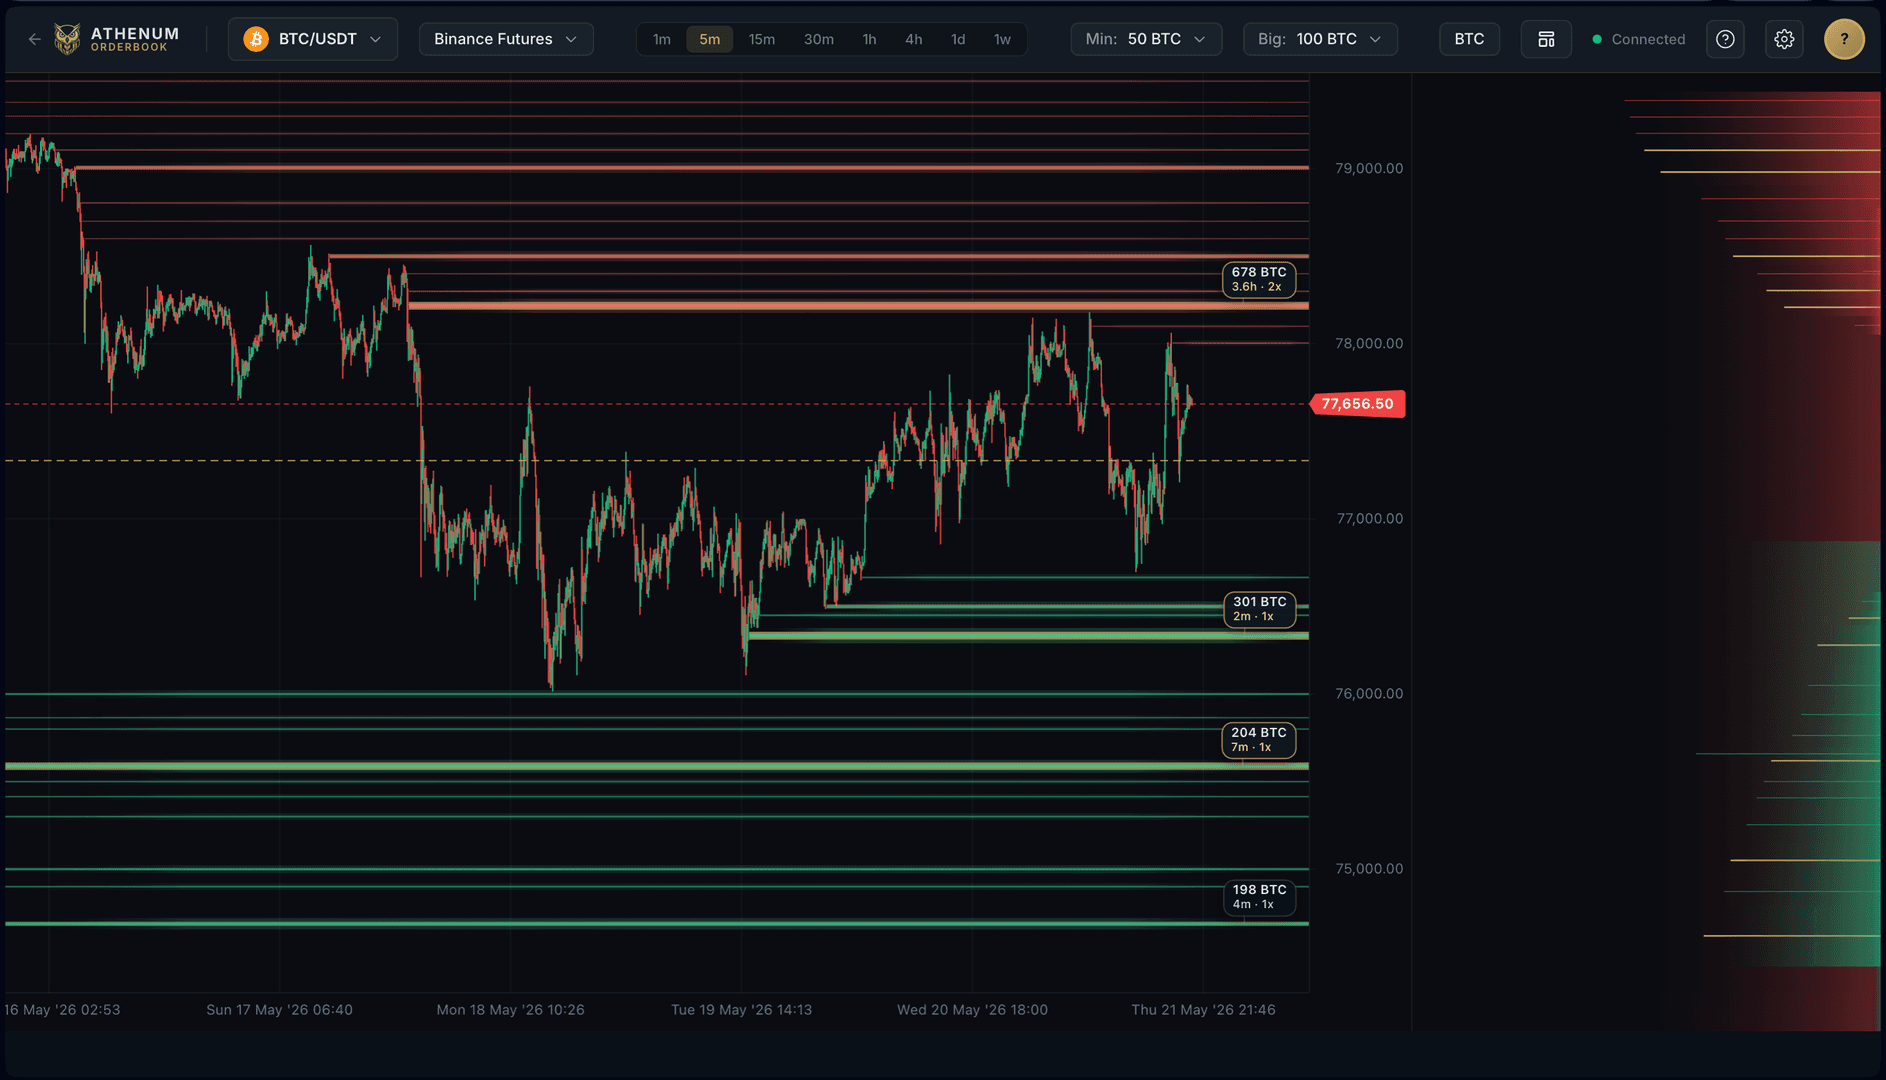Click the 77,000.00 price axis label
The image size is (1886, 1080).
pyautogui.click(x=1369, y=518)
